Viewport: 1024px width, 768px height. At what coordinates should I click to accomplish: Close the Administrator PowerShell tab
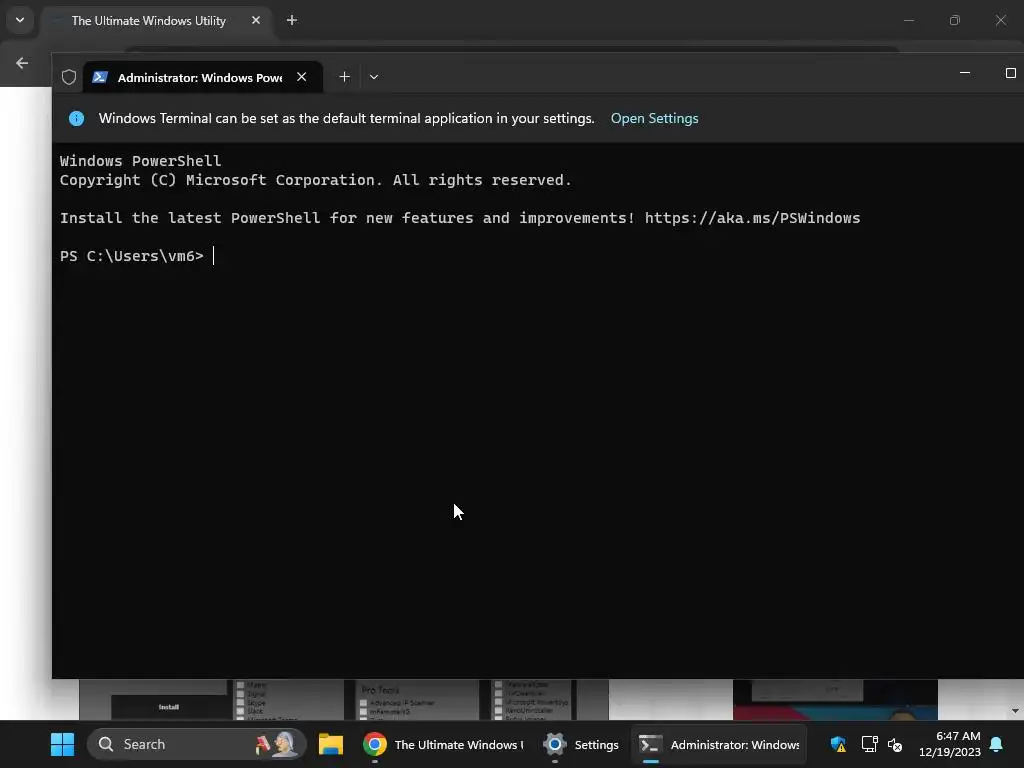point(302,77)
